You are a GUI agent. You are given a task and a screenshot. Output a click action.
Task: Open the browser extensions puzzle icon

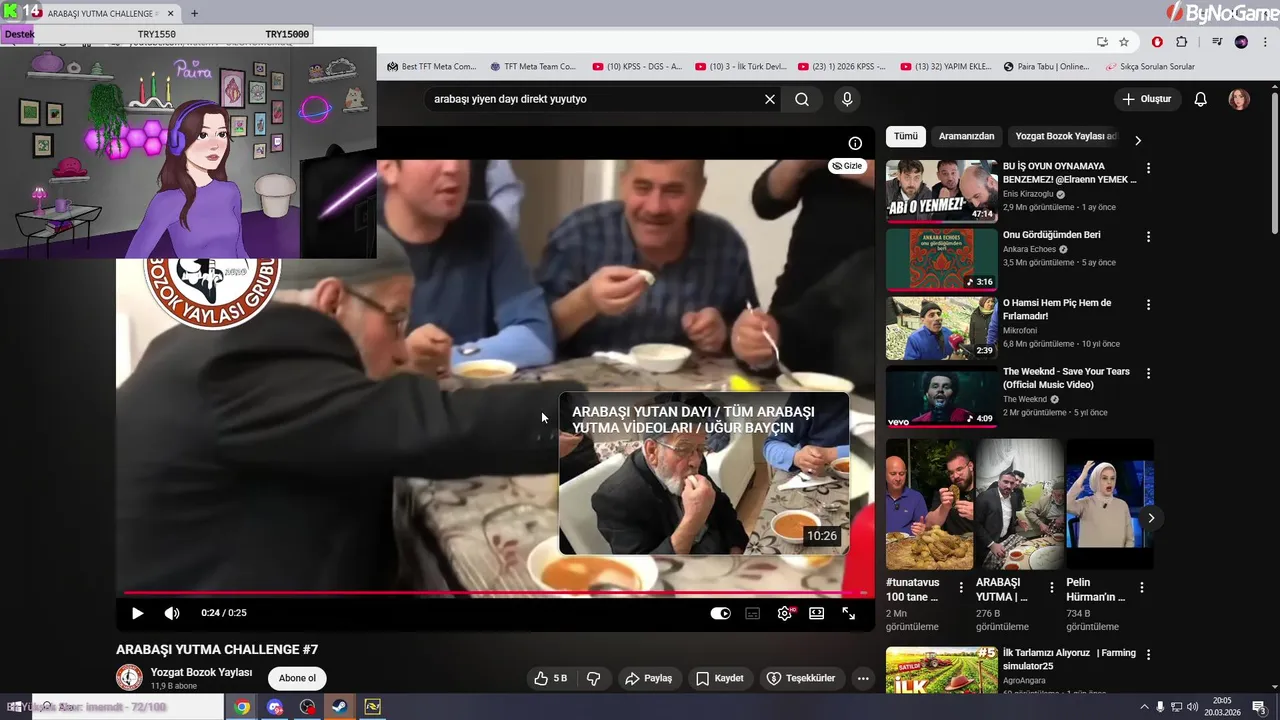[x=1181, y=42]
